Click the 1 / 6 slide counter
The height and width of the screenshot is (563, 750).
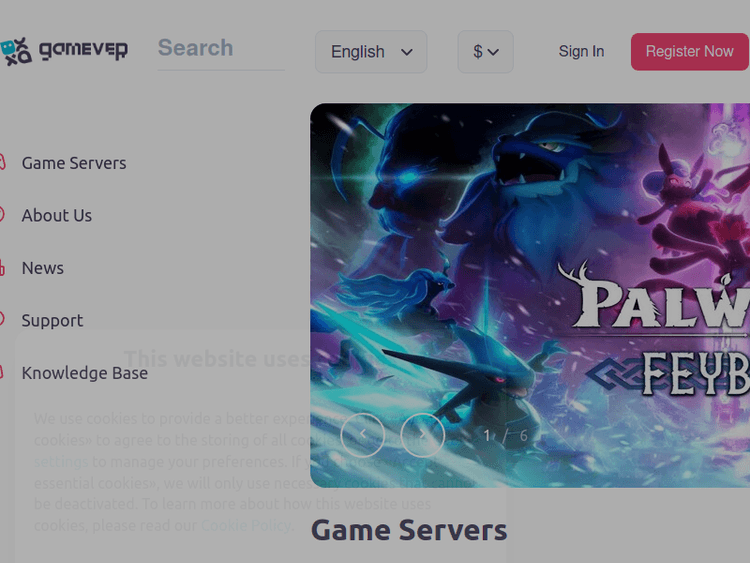click(x=505, y=435)
